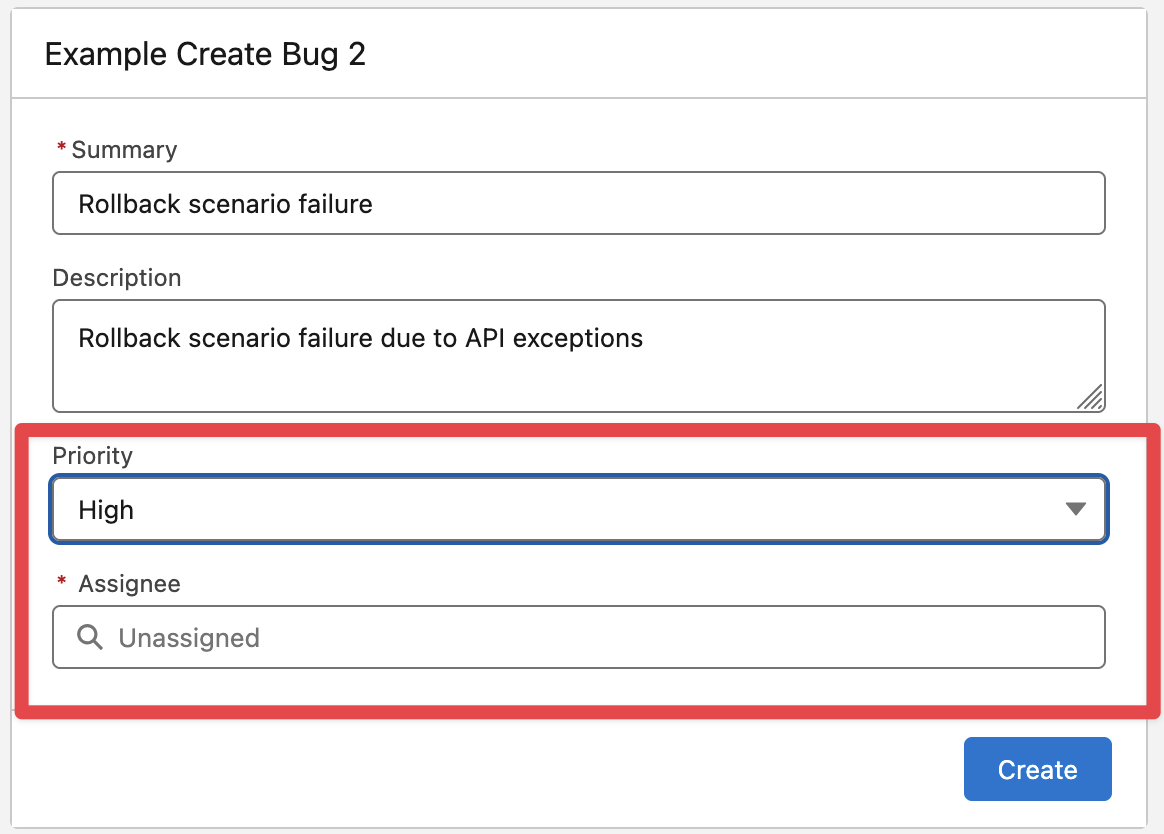Click the 'Example Create Bug 2' heading

205,55
